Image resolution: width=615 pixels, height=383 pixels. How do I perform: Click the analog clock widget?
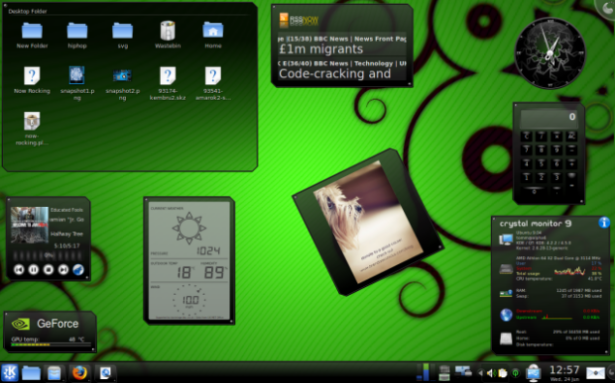click(549, 53)
